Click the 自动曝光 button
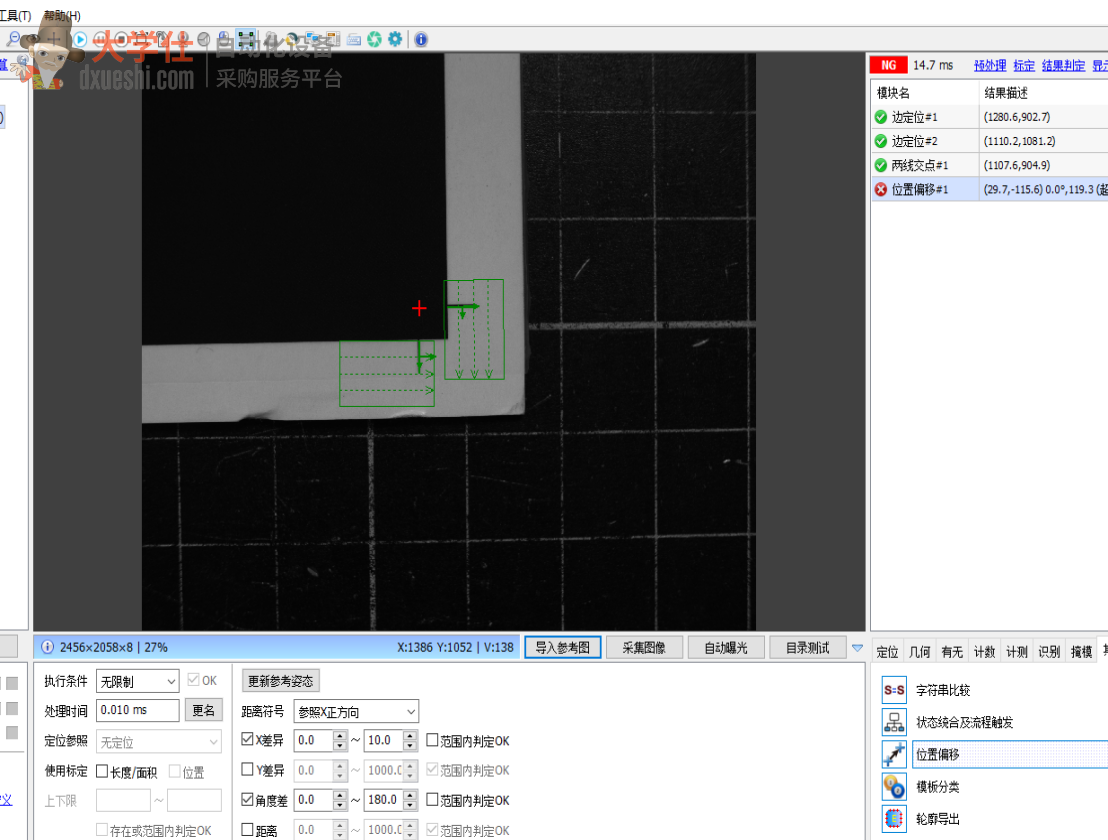The width and height of the screenshot is (1108, 840). pos(726,648)
